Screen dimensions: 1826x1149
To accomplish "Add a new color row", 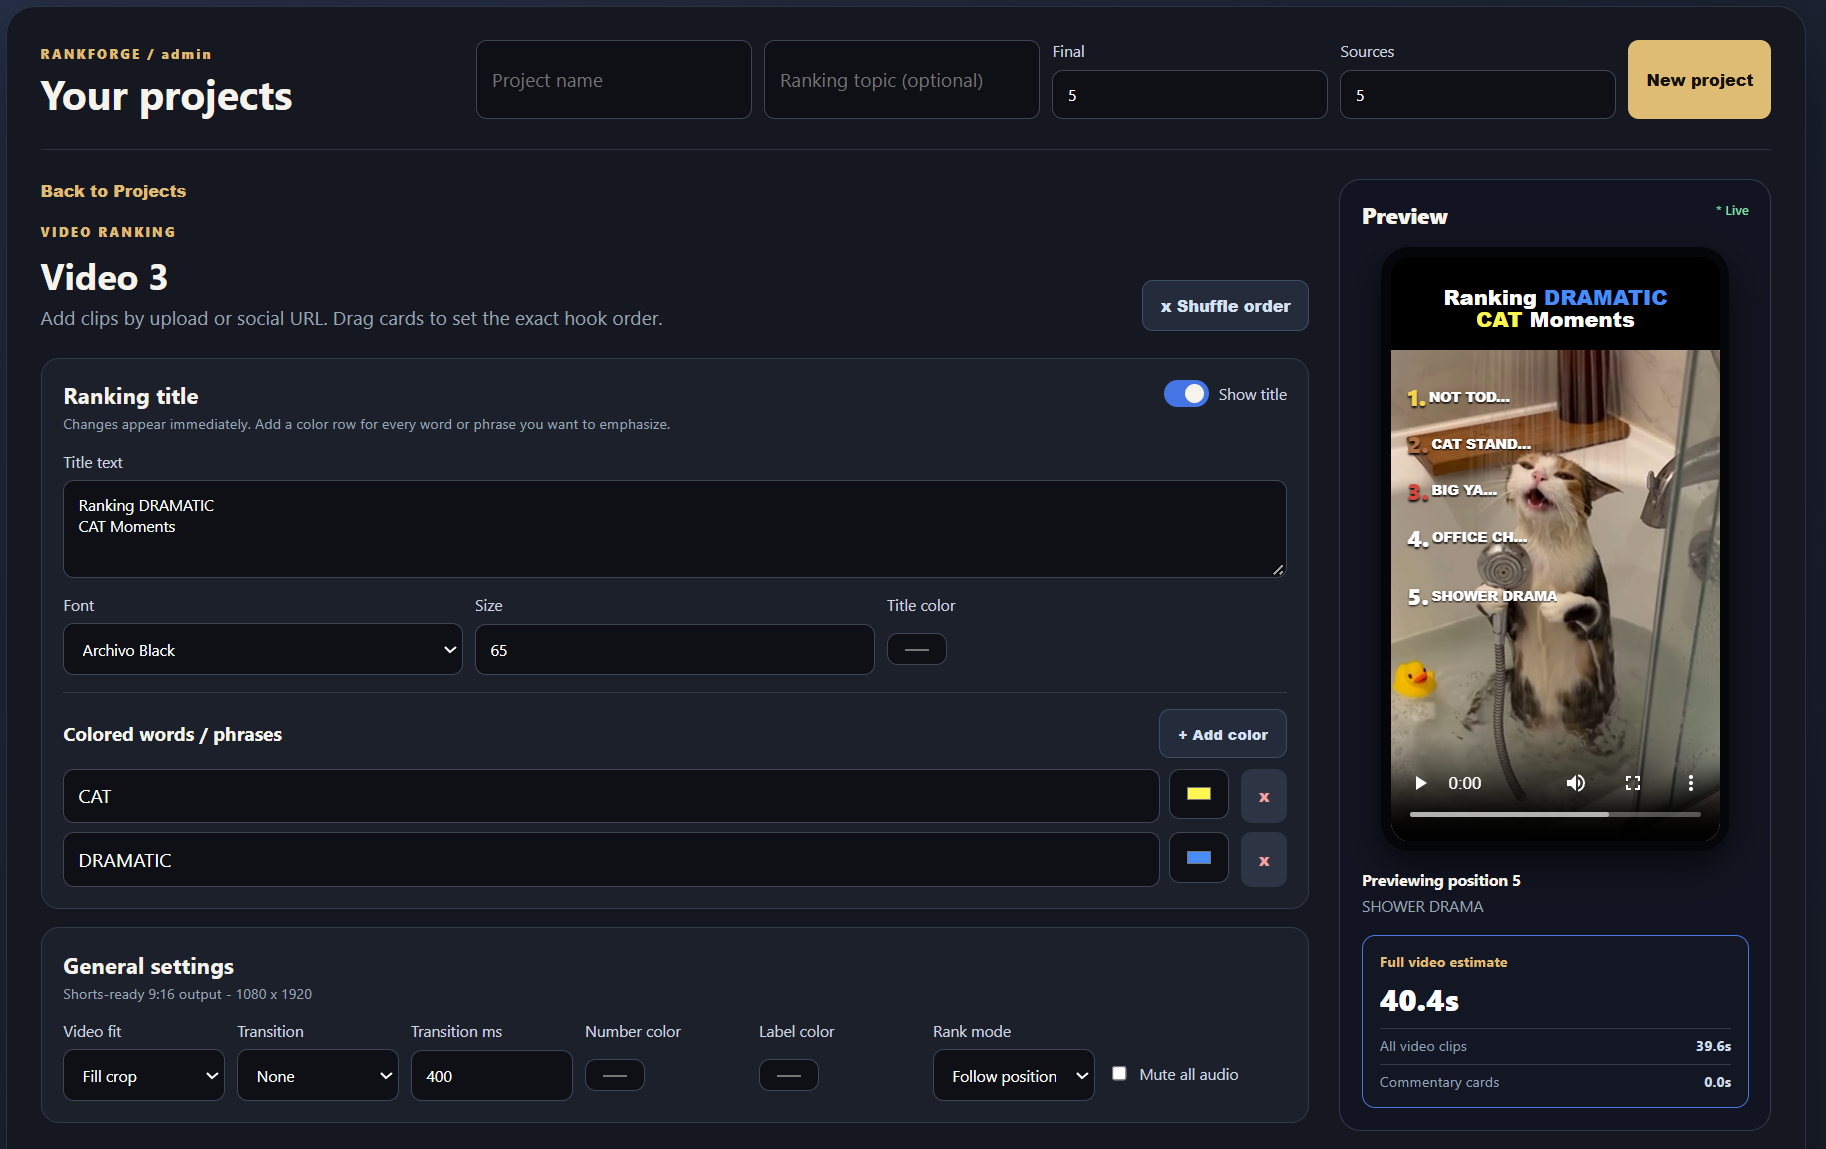I will click(1223, 735).
